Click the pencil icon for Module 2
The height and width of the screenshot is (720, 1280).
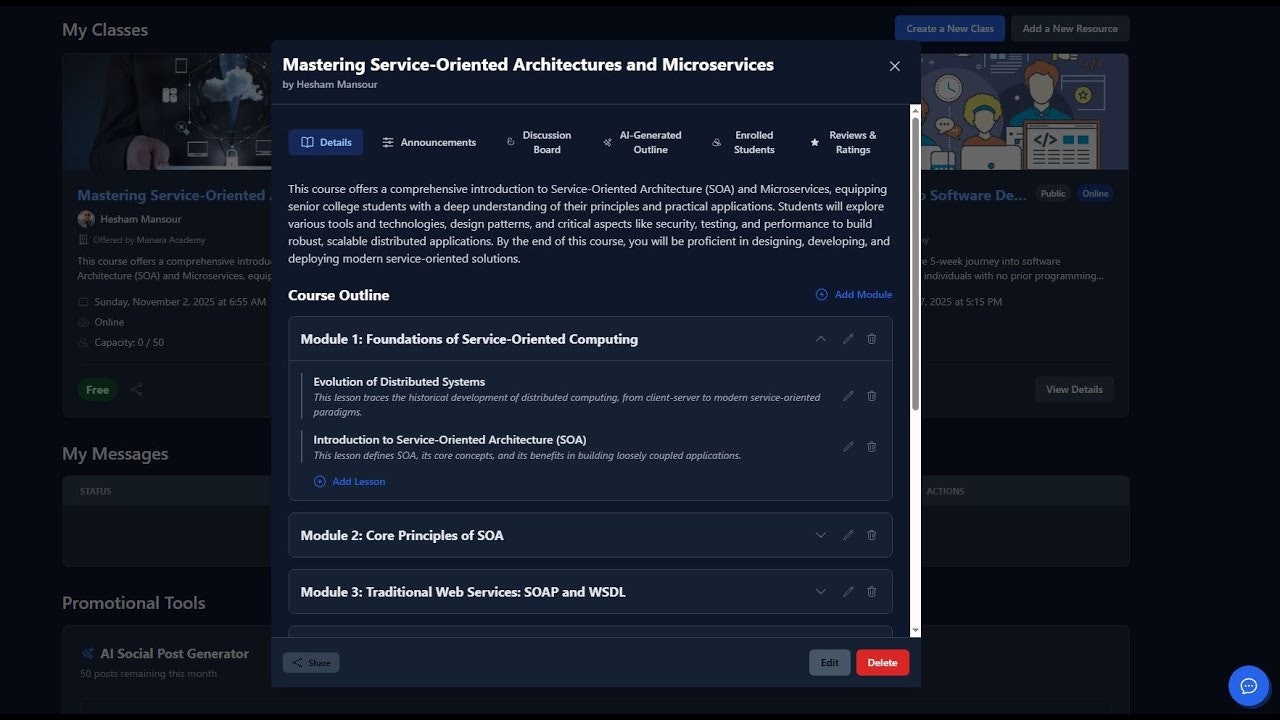[848, 535]
